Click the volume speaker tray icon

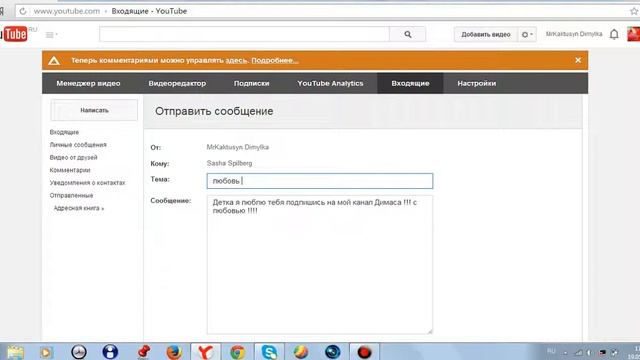coord(589,352)
